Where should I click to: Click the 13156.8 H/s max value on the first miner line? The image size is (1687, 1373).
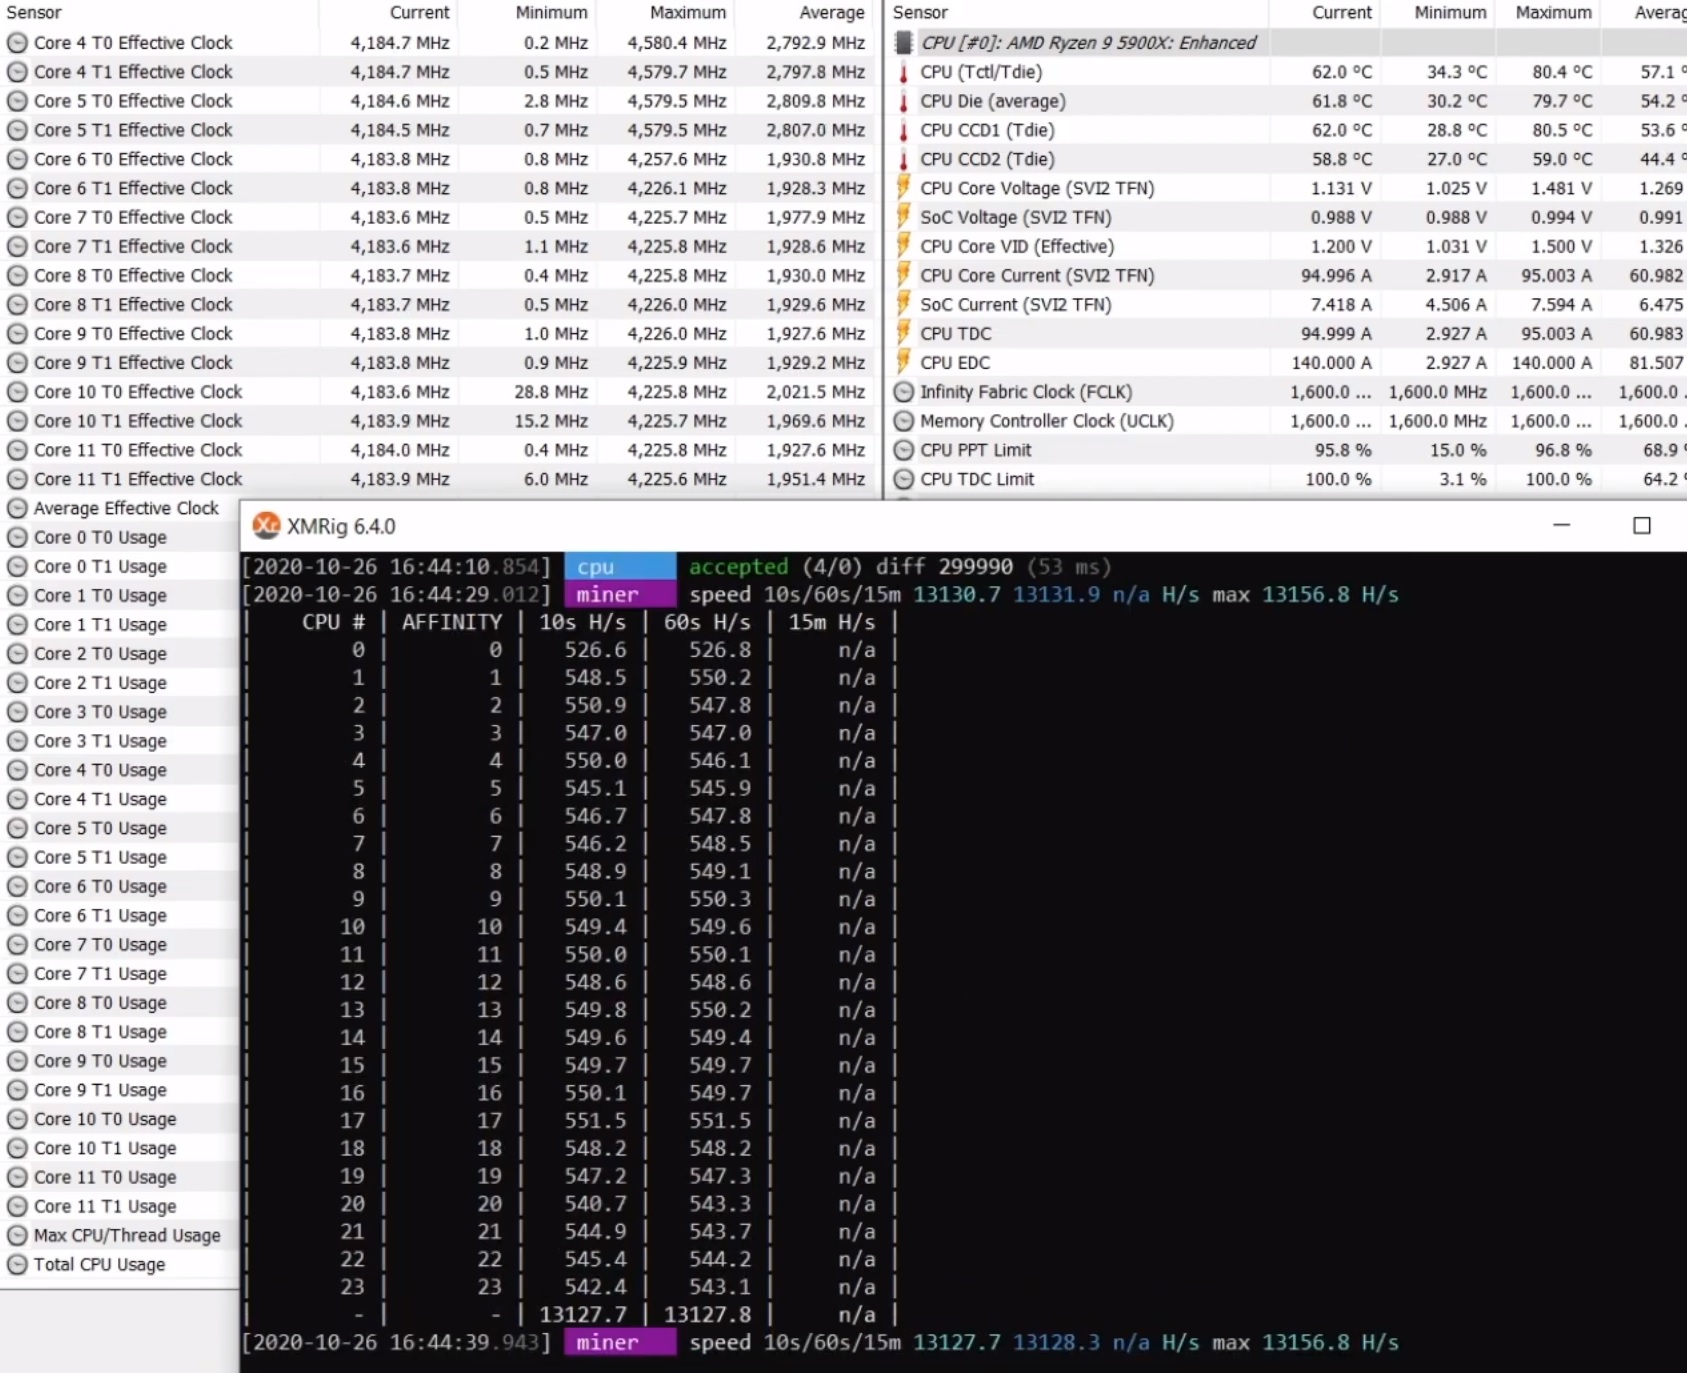click(x=1330, y=595)
